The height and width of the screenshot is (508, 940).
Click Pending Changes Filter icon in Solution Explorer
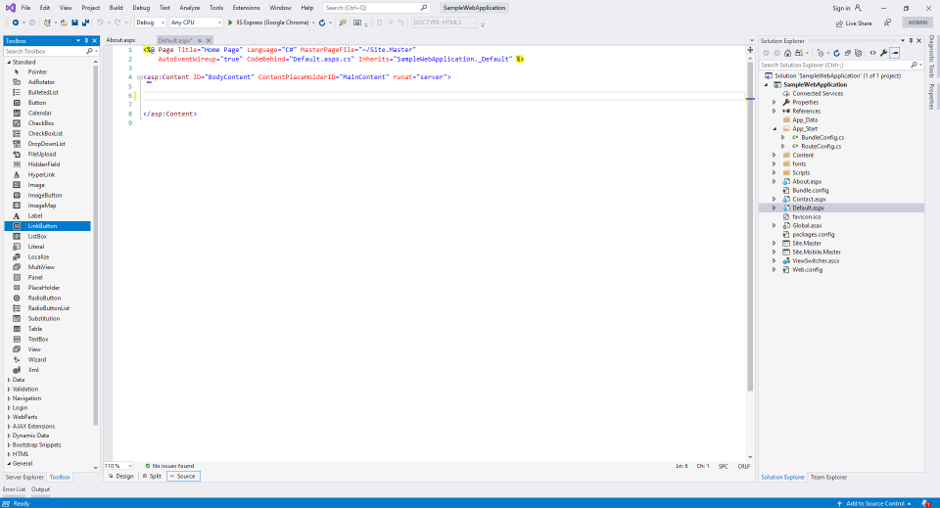click(821, 53)
